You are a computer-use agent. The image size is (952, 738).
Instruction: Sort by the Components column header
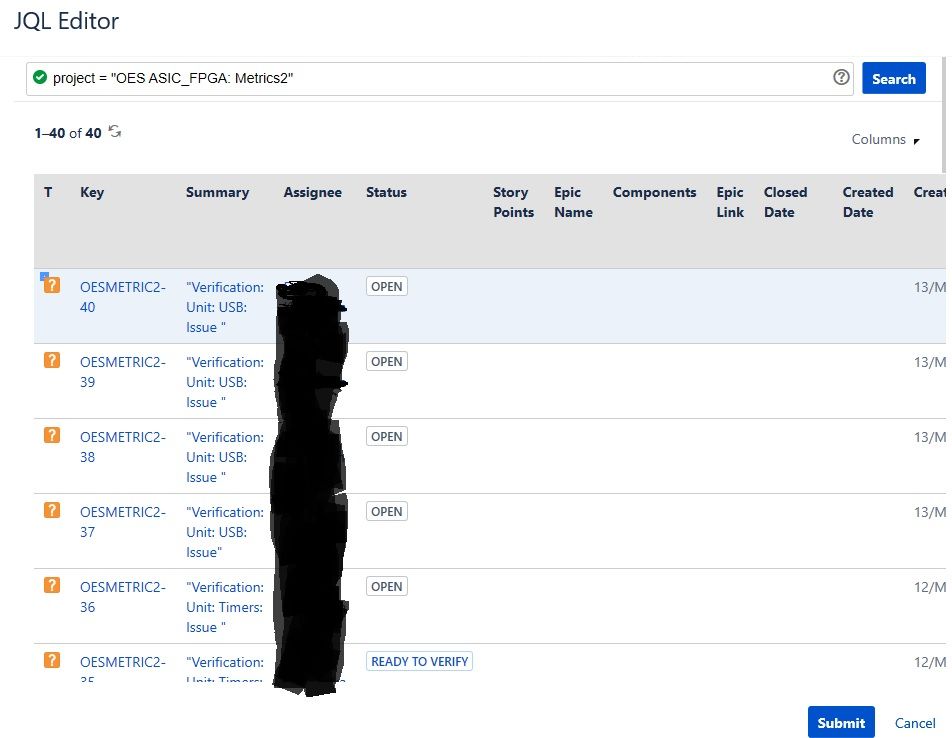(x=654, y=192)
